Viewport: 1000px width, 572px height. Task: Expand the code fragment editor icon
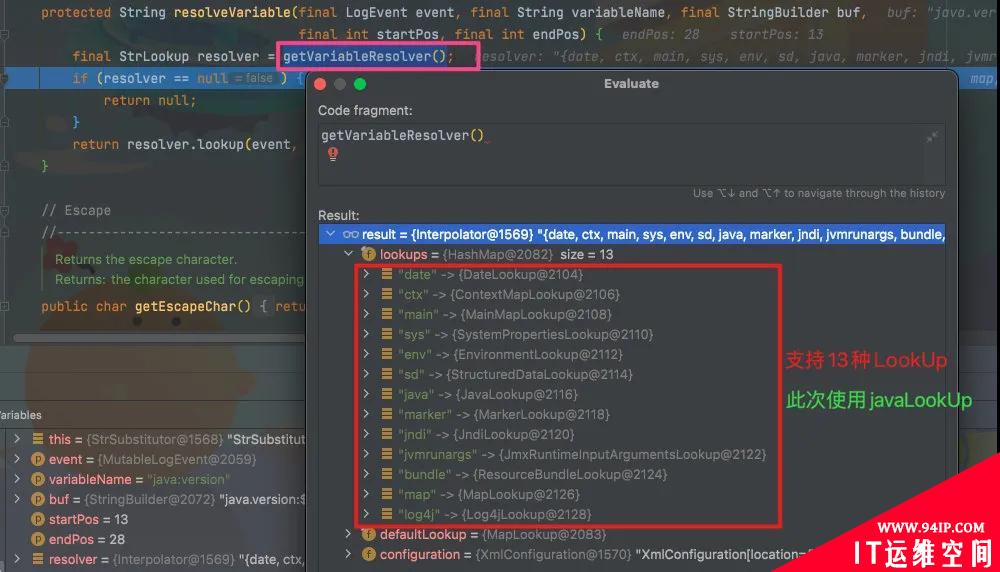[x=932, y=136]
